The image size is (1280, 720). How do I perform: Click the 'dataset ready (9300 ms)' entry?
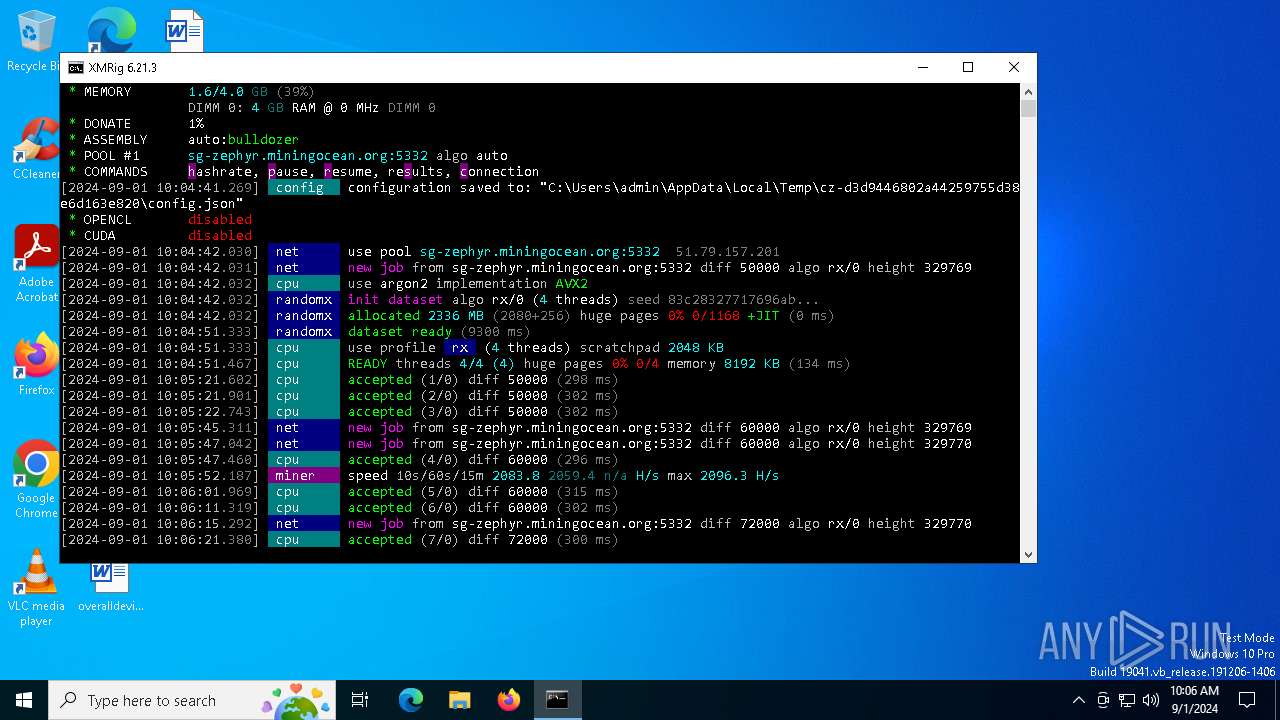tap(440, 332)
